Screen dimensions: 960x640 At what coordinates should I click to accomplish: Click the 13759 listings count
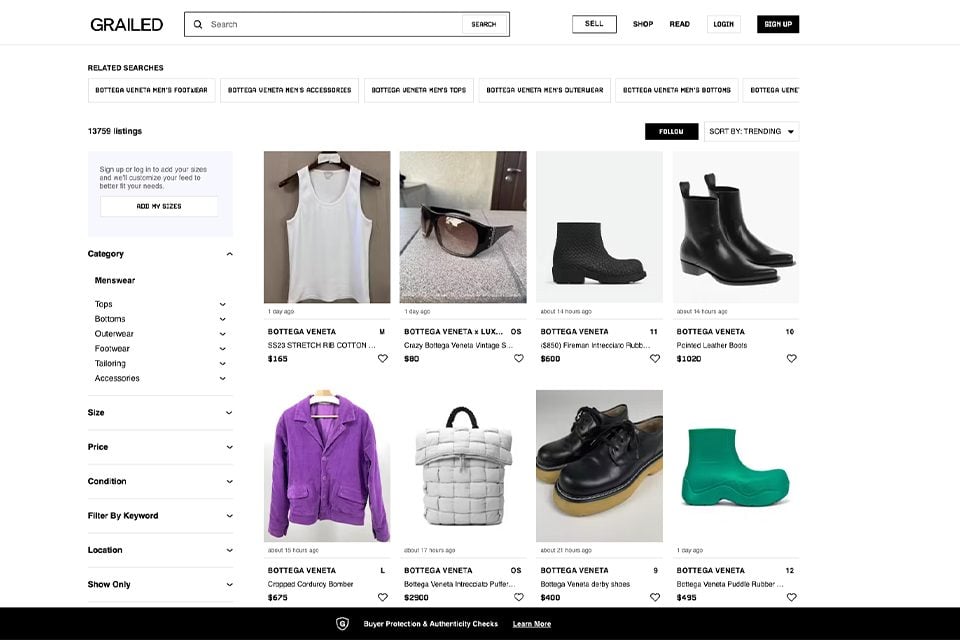[114, 131]
